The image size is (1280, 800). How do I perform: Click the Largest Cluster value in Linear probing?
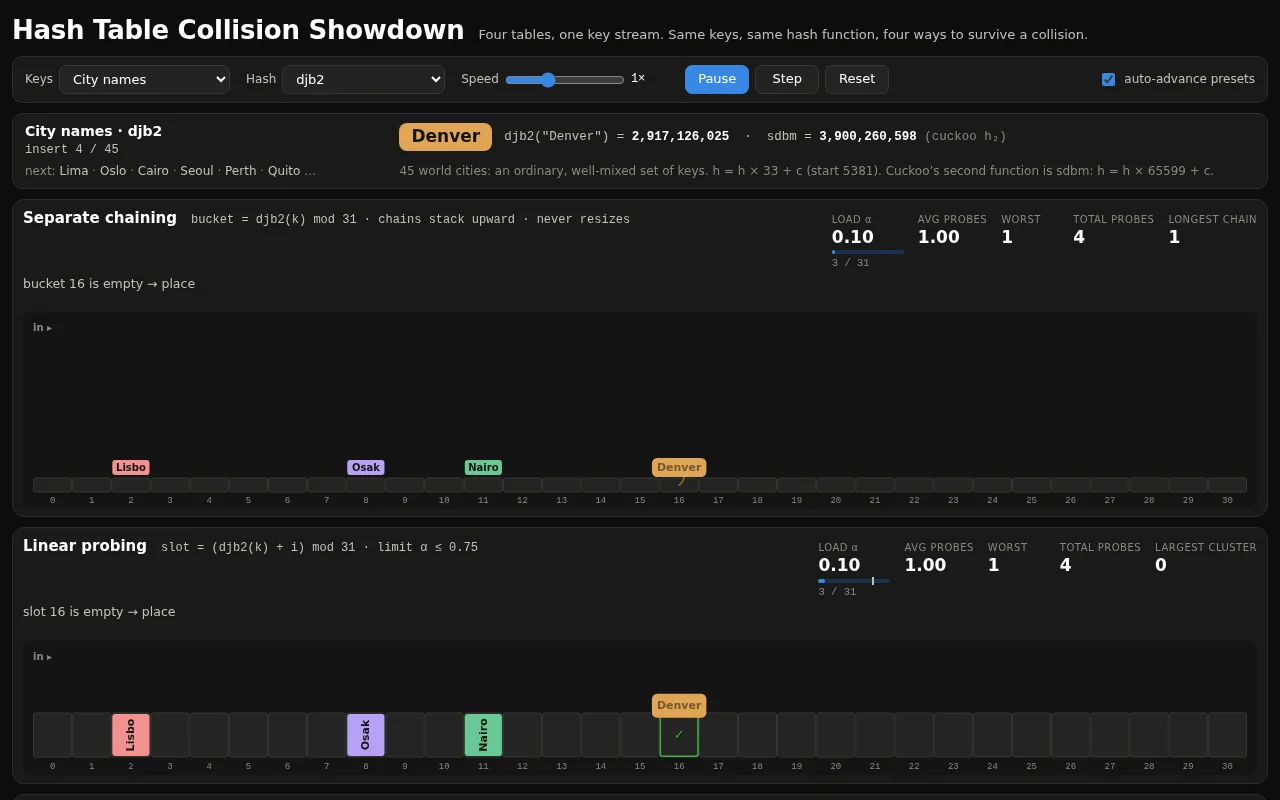coord(1161,565)
